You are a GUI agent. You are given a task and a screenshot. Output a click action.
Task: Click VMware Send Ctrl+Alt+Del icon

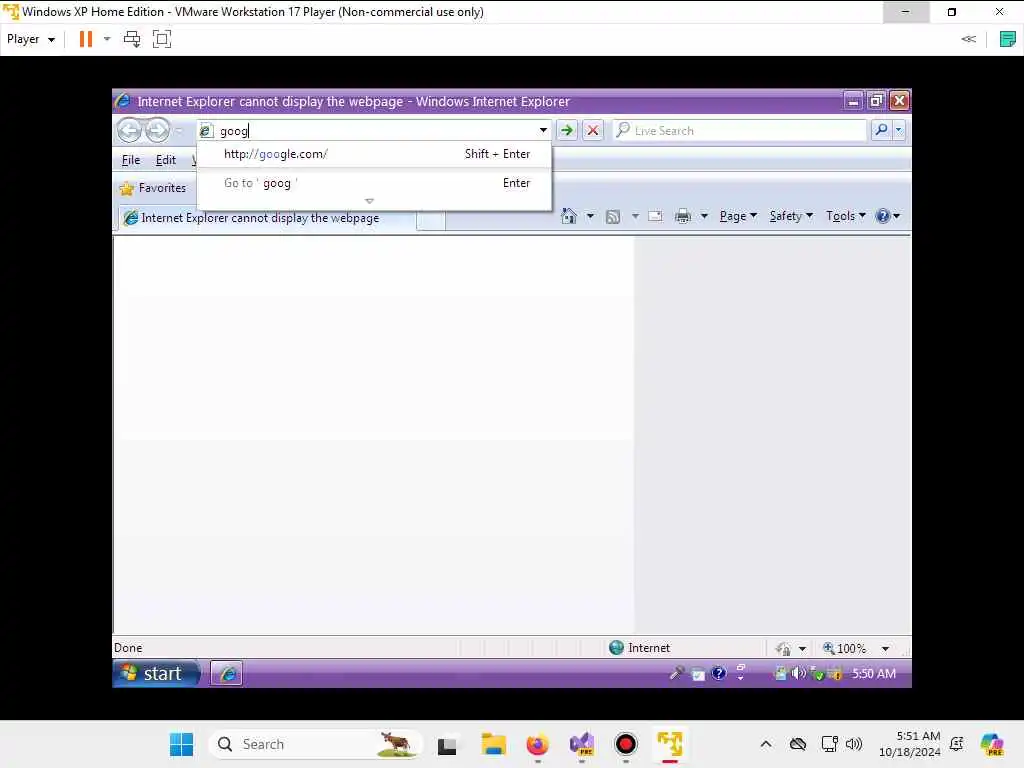coord(132,39)
